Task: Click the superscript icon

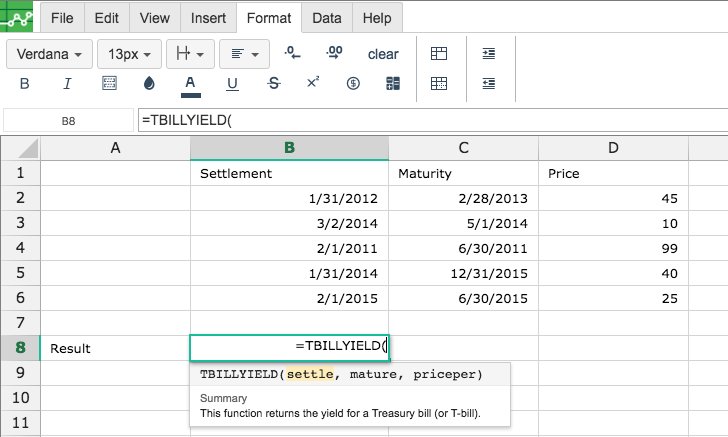Action: point(313,84)
